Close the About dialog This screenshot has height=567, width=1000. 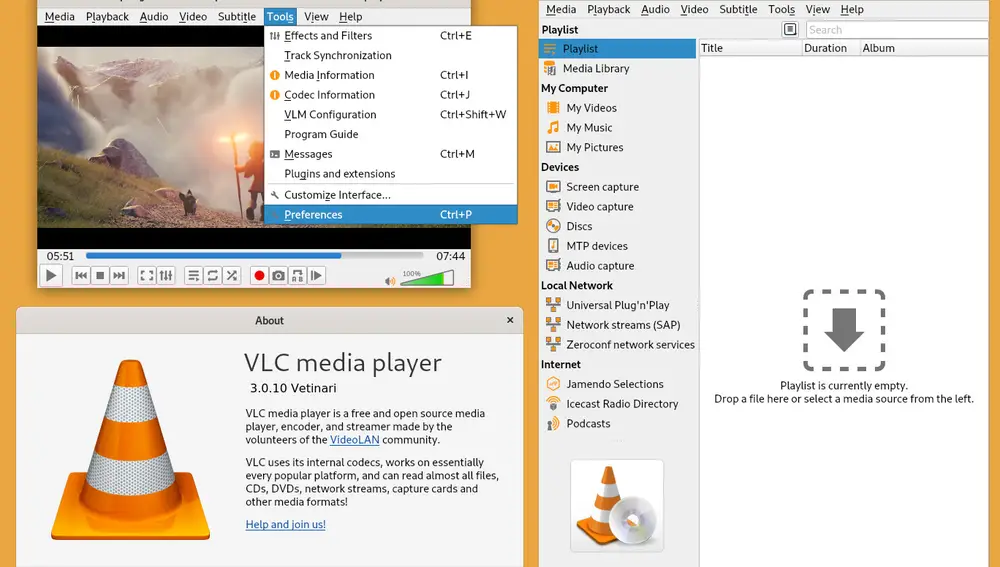tap(510, 320)
